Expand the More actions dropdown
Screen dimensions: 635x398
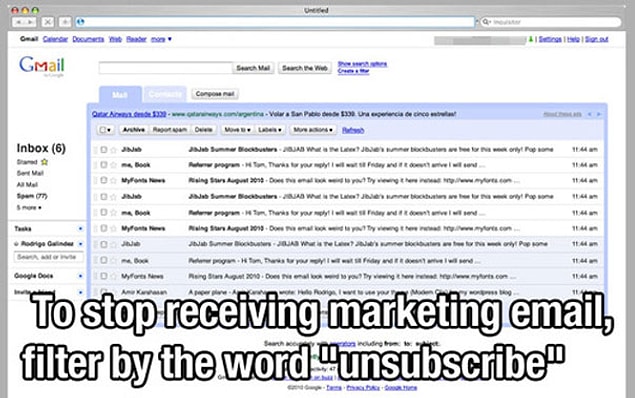point(313,130)
